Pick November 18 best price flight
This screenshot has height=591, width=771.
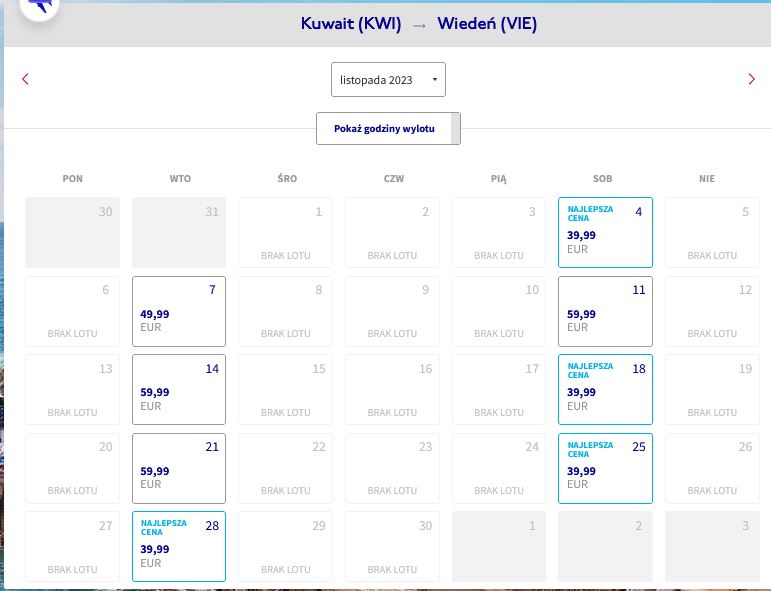pos(605,389)
